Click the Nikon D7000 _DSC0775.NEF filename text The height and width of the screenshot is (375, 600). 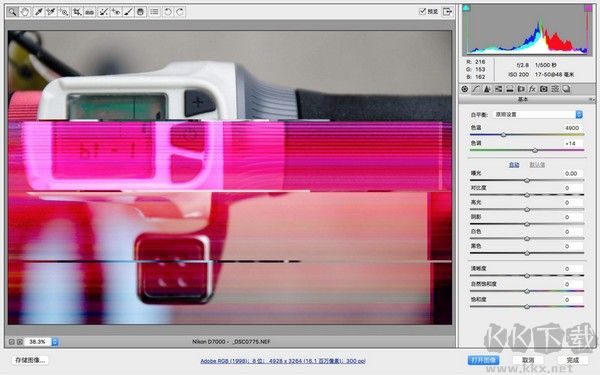[231, 341]
